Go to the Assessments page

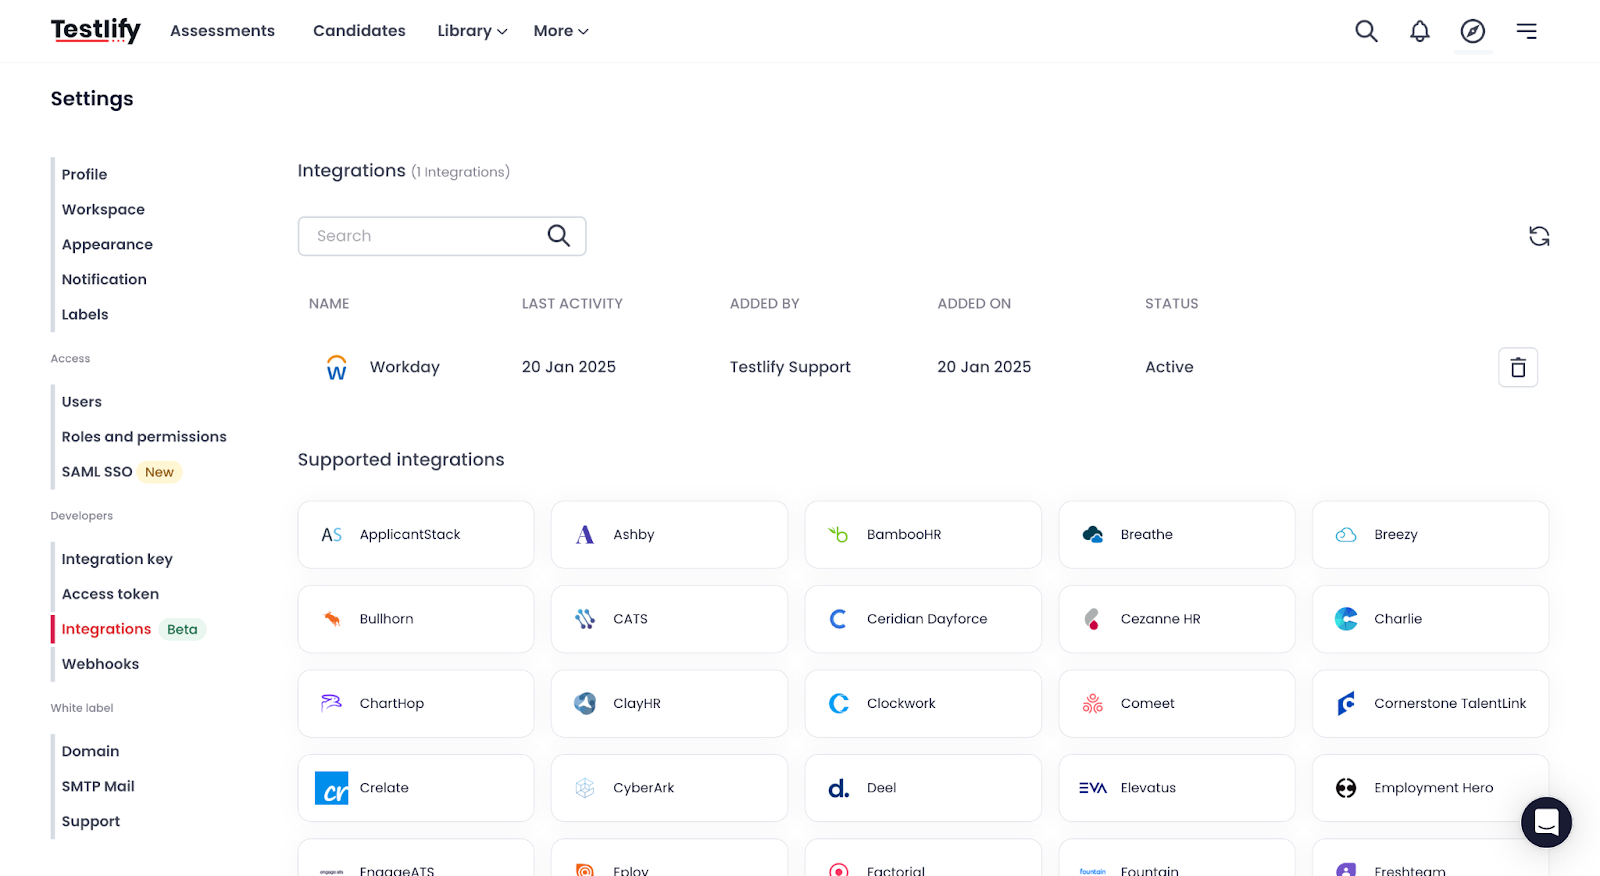222,31
